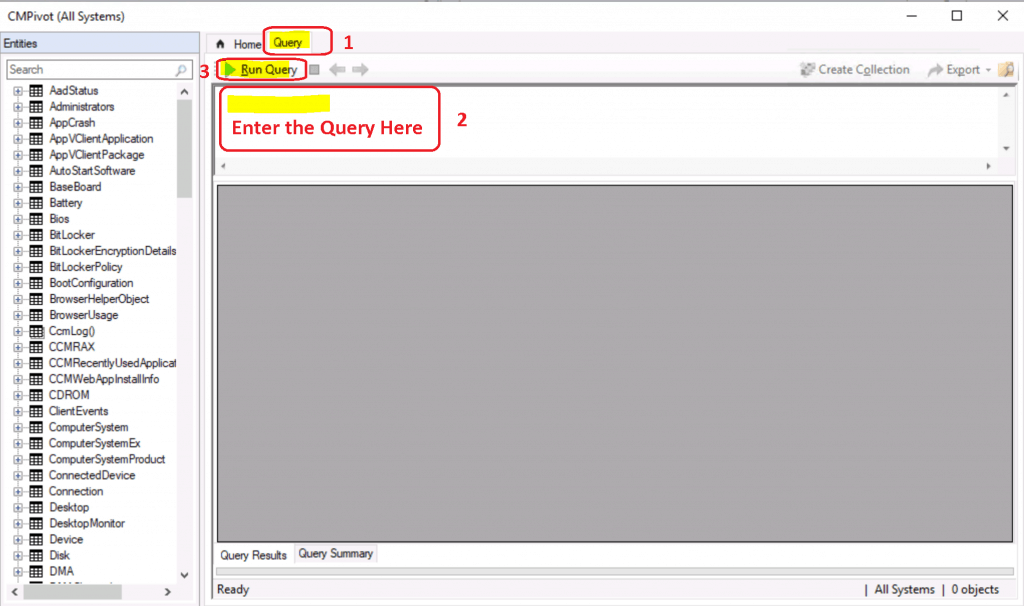Click the search magnifier icon in Entities
The width and height of the screenshot is (1024, 606).
pos(181,69)
